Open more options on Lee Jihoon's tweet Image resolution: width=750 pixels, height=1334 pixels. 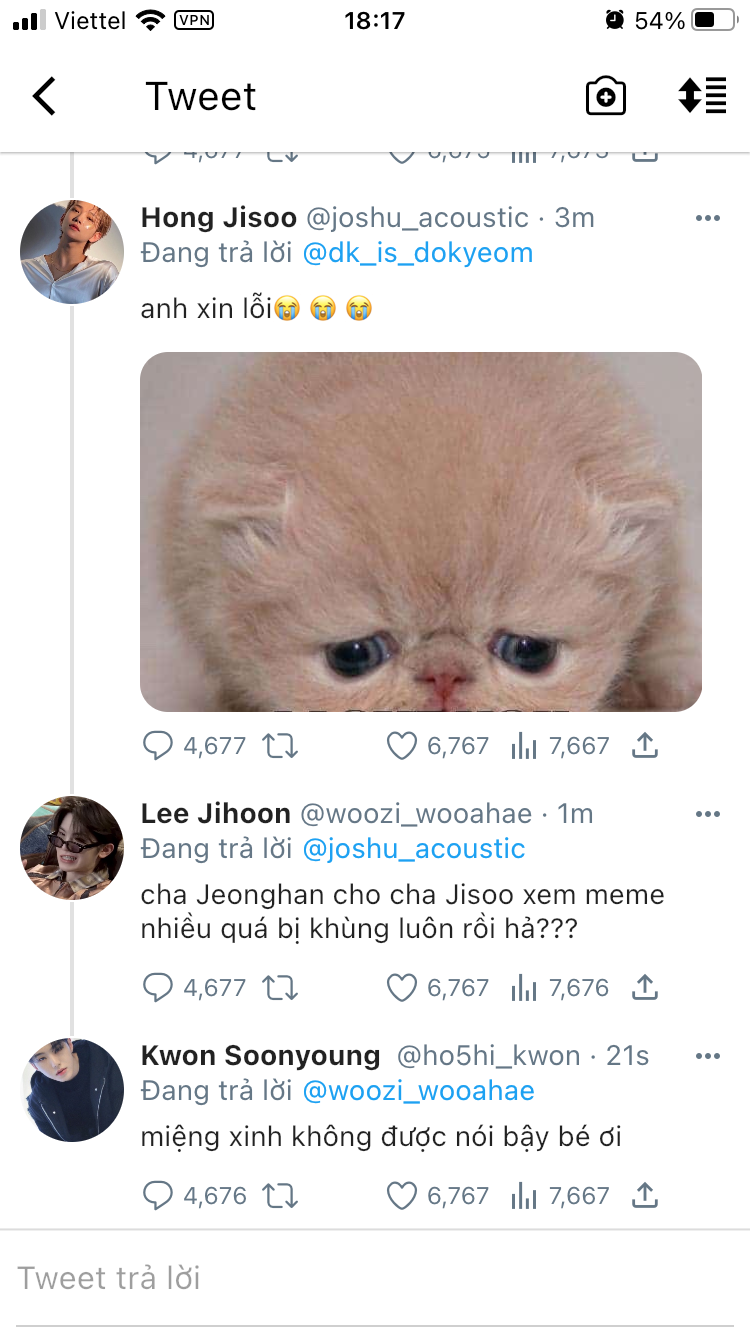click(707, 814)
